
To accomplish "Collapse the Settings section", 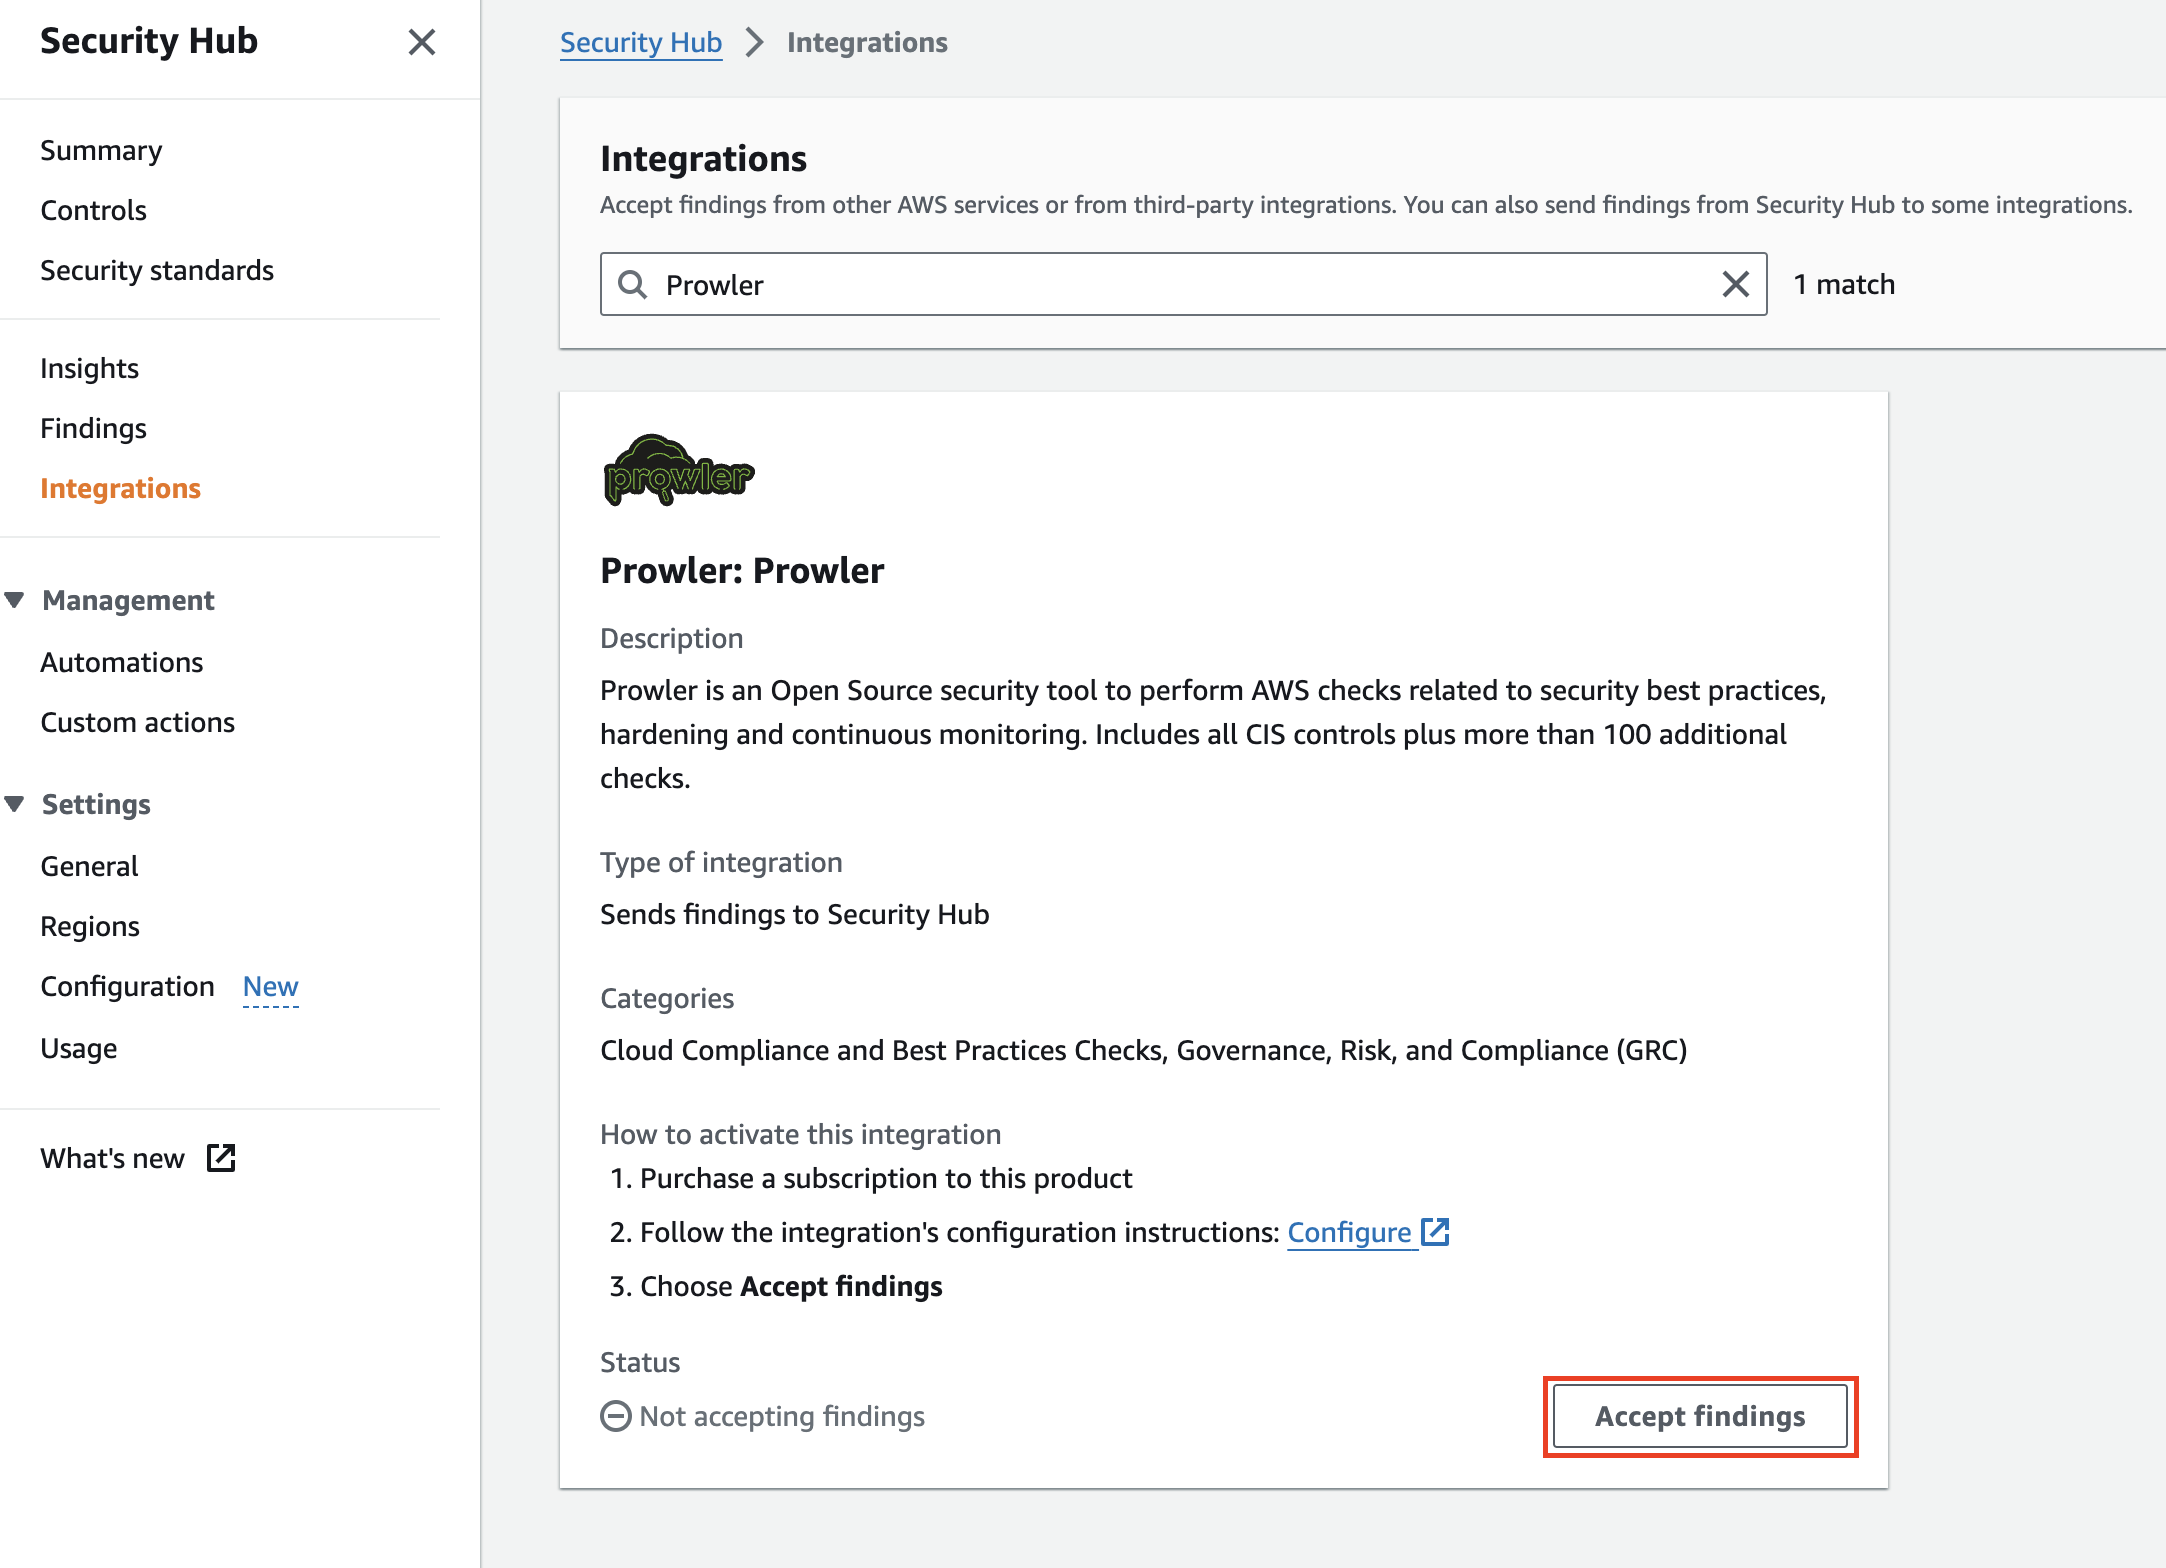I will (15, 804).
